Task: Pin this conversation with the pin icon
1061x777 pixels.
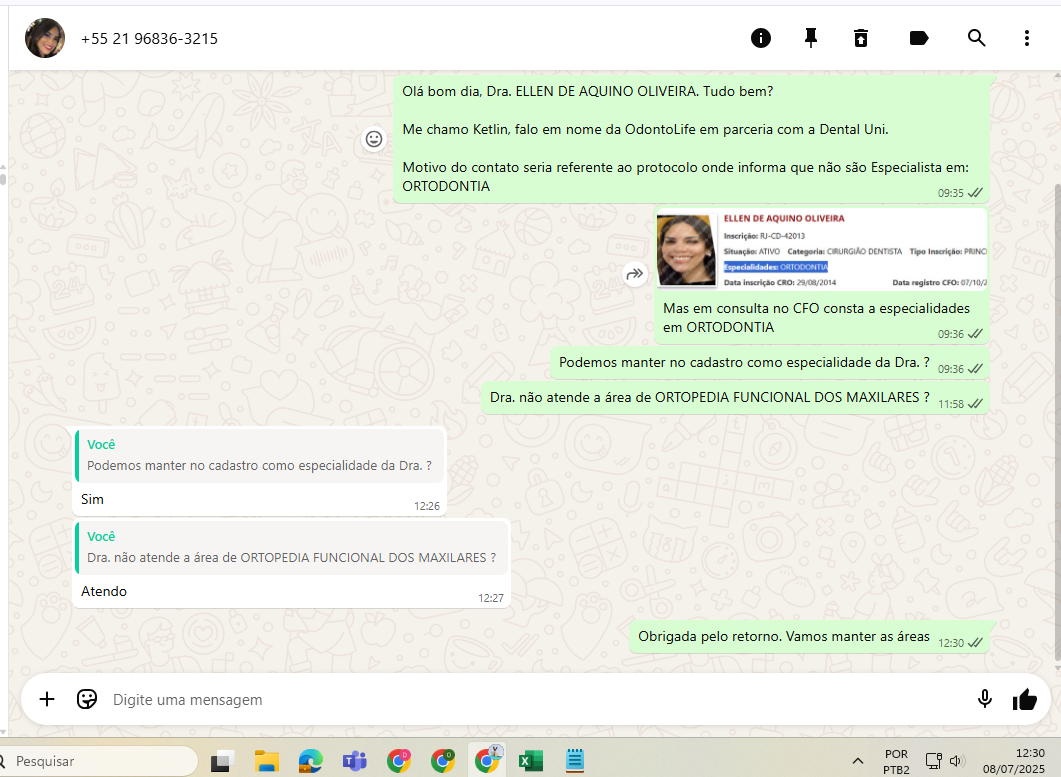Action: (x=811, y=38)
